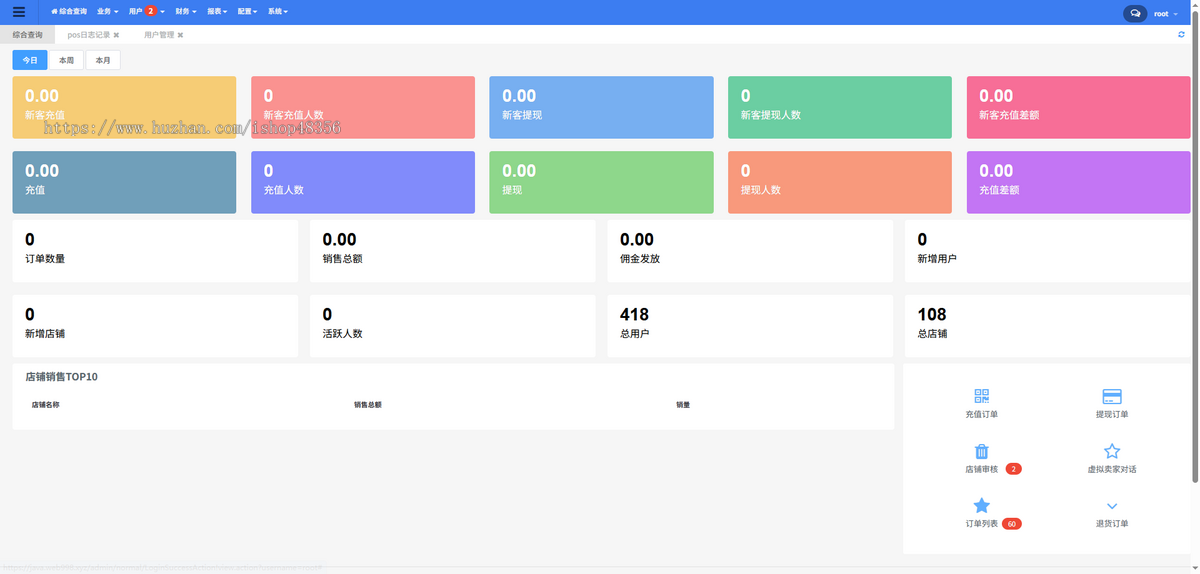
Task: Click the 提现人数 orange card
Action: [x=840, y=182]
